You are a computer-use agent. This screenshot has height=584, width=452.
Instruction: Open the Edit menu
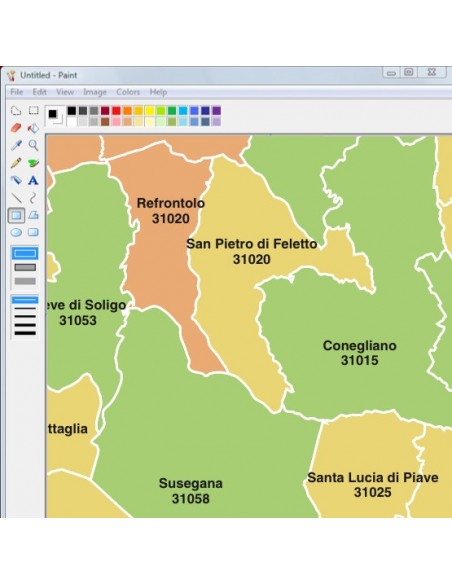click(x=39, y=92)
